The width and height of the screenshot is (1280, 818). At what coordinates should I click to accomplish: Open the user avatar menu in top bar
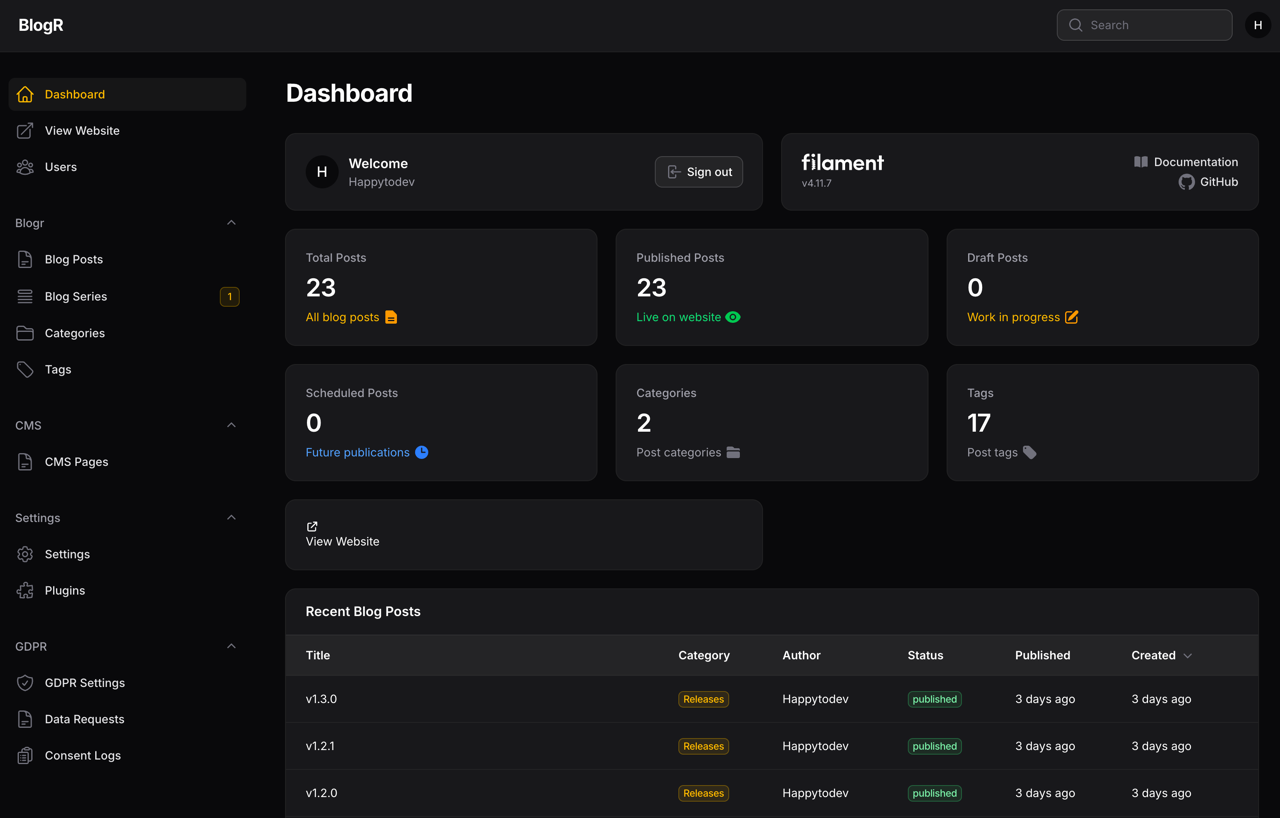click(x=1258, y=25)
